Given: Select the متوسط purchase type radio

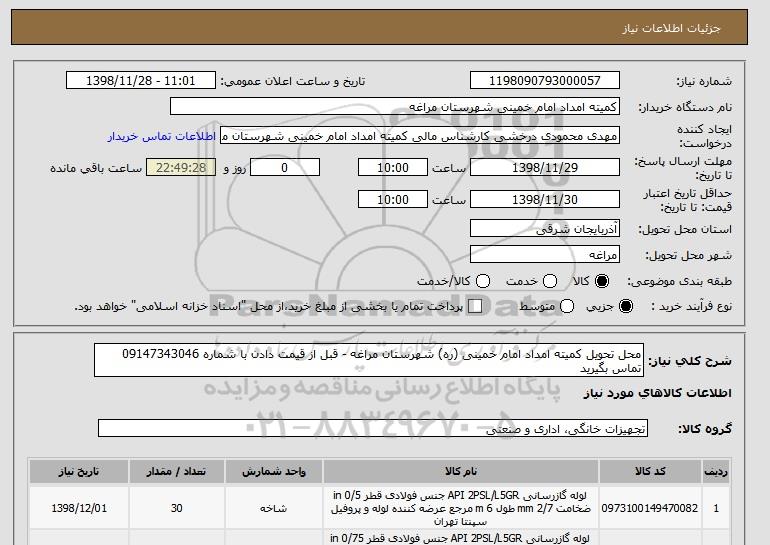Looking at the screenshot, I should coord(567,306).
